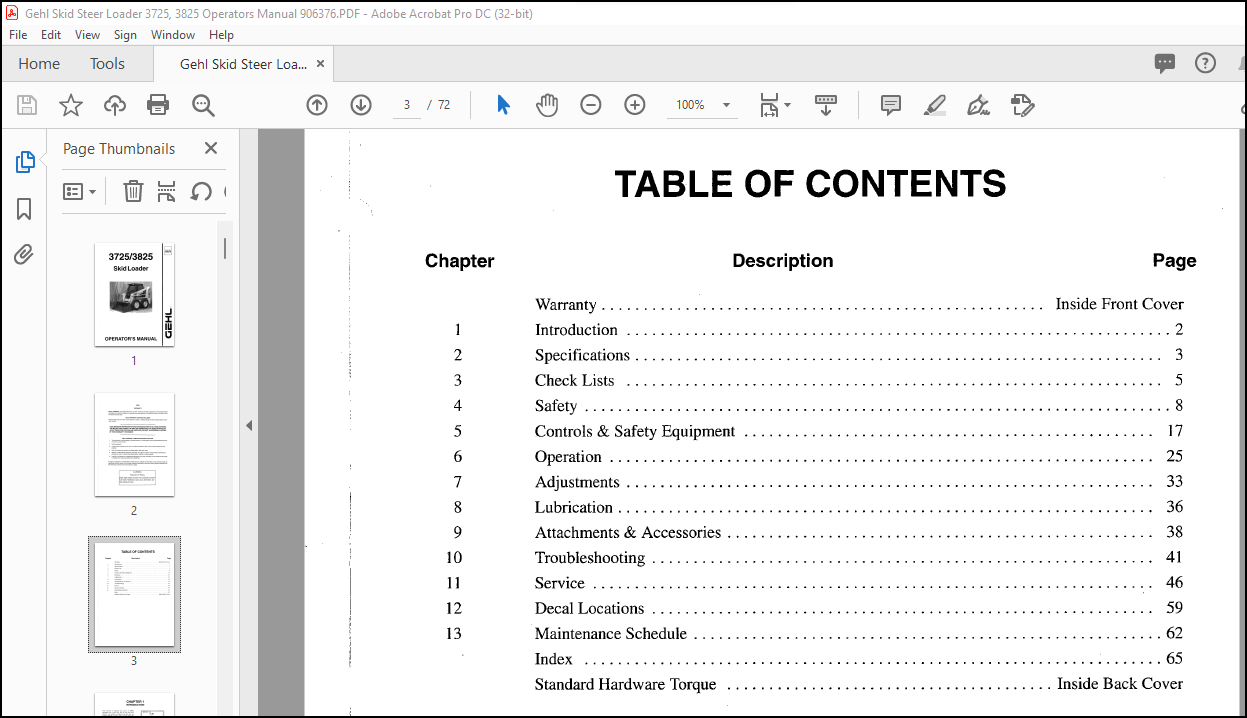Click the Warranty contents entry

[566, 304]
